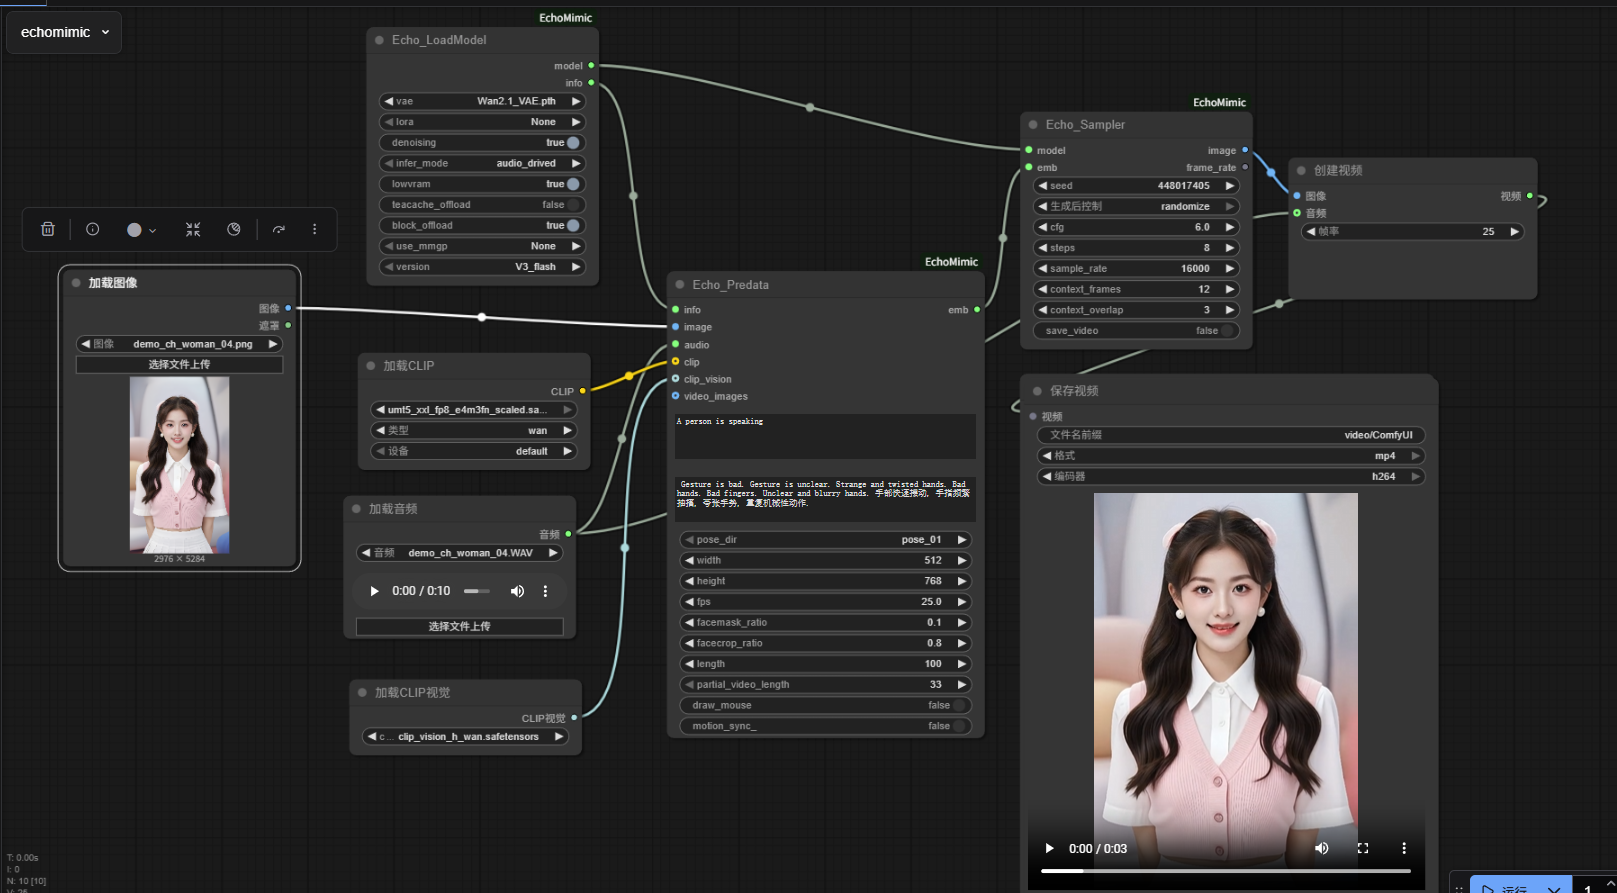
Task: Play the generated video preview
Action: coord(1049,848)
